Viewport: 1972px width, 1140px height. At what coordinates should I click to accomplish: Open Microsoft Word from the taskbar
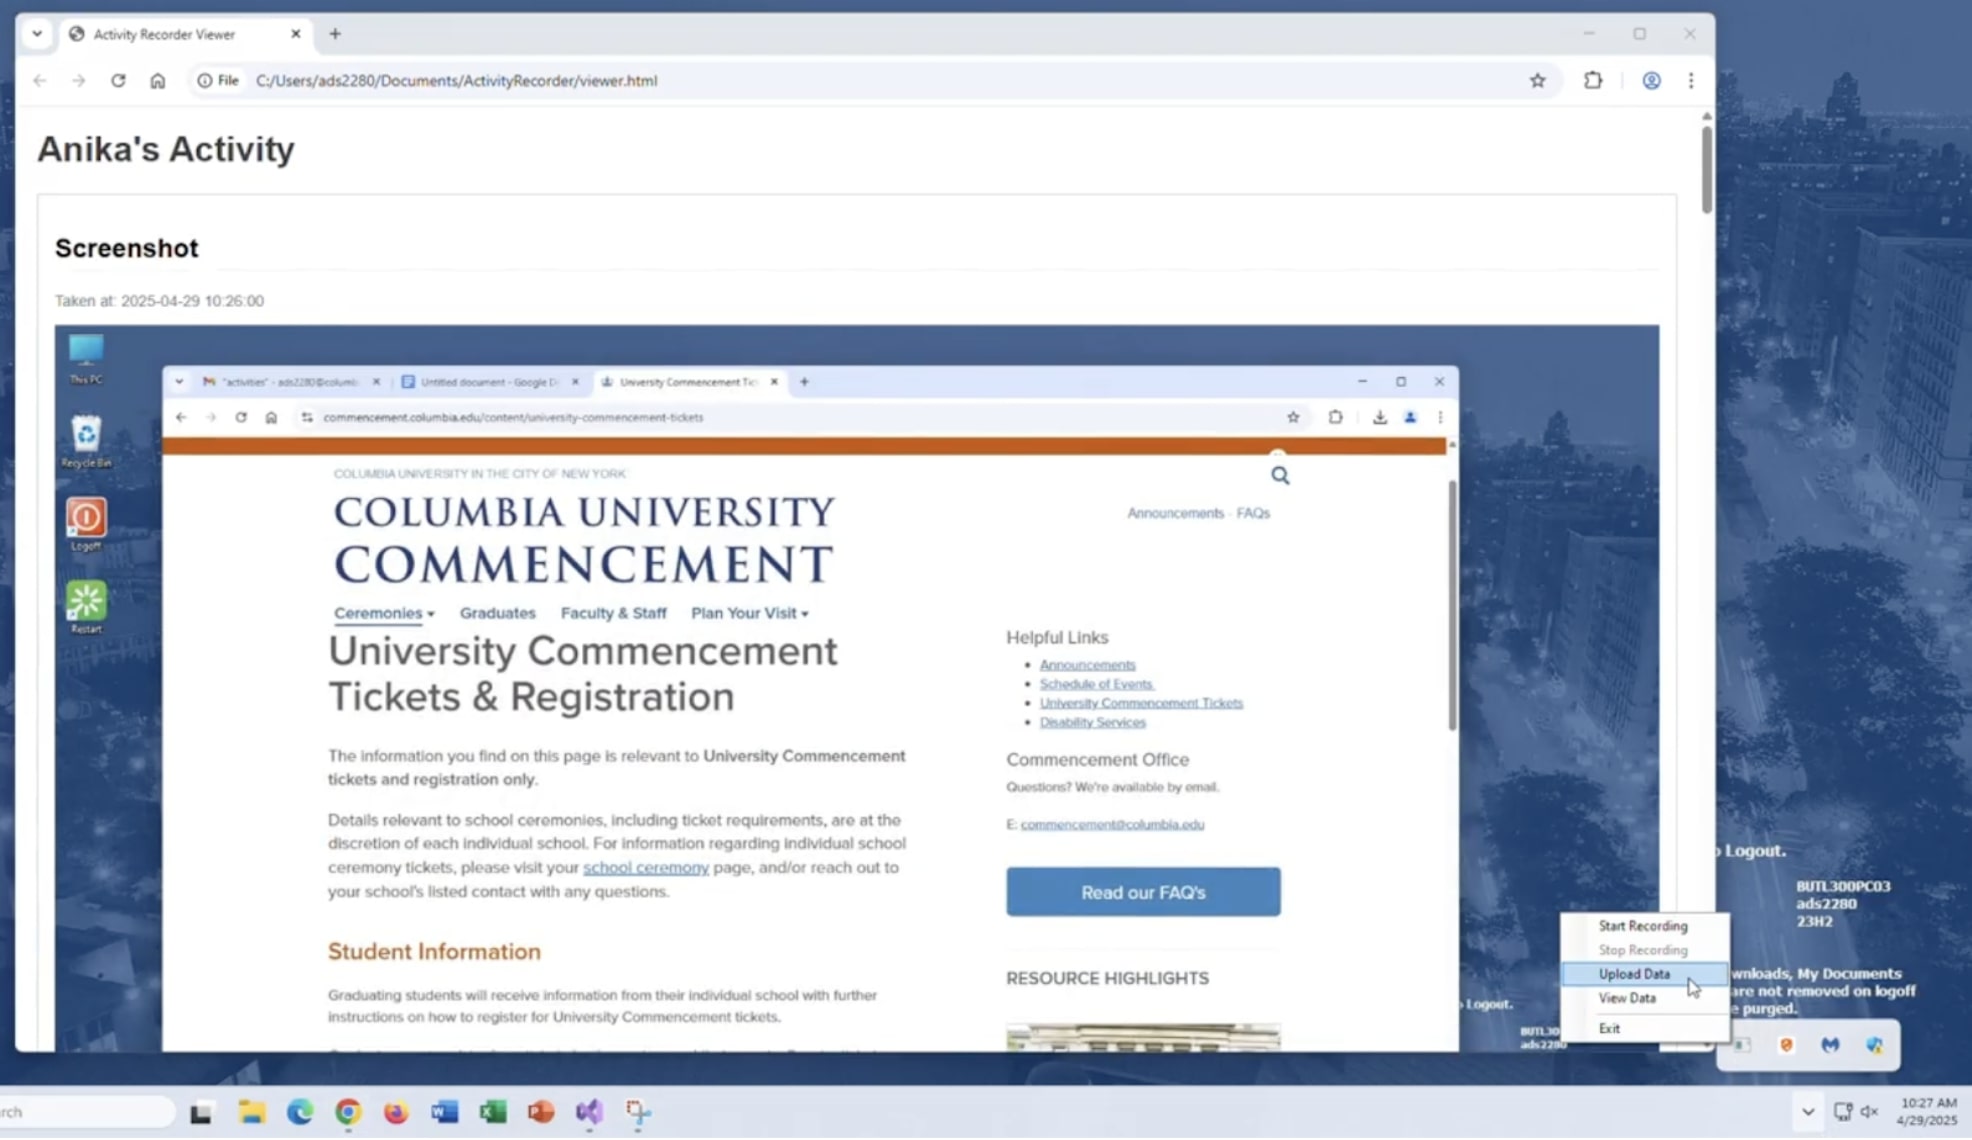[445, 1112]
